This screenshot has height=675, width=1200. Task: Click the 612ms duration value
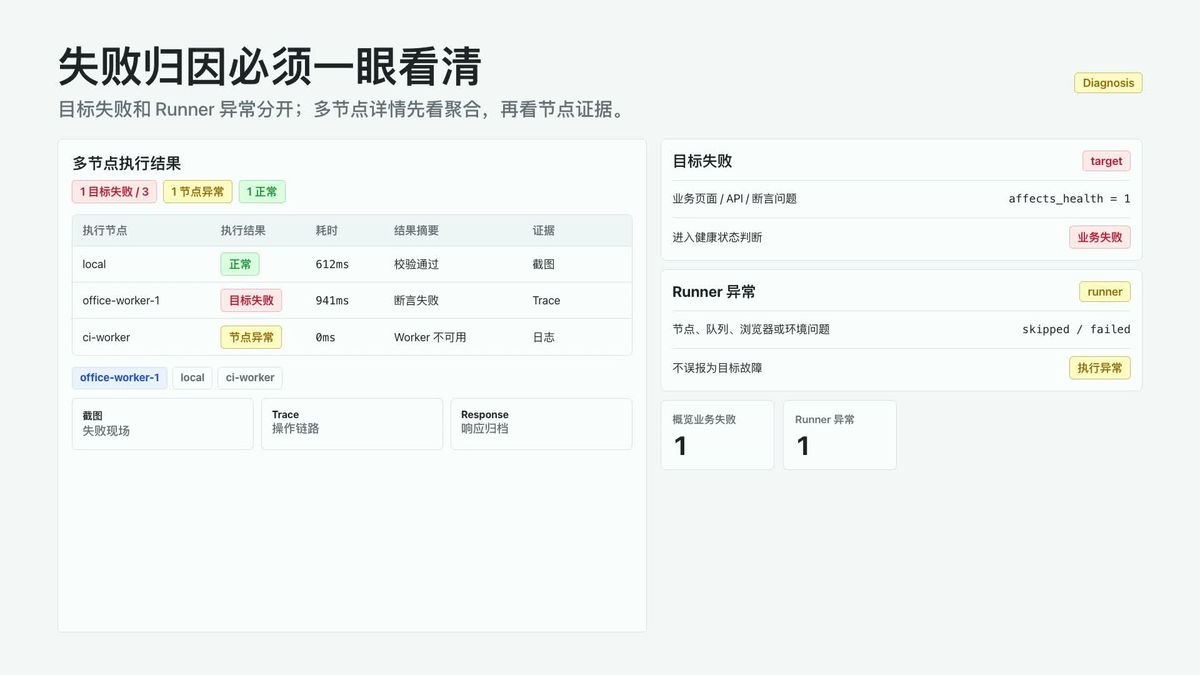click(332, 264)
